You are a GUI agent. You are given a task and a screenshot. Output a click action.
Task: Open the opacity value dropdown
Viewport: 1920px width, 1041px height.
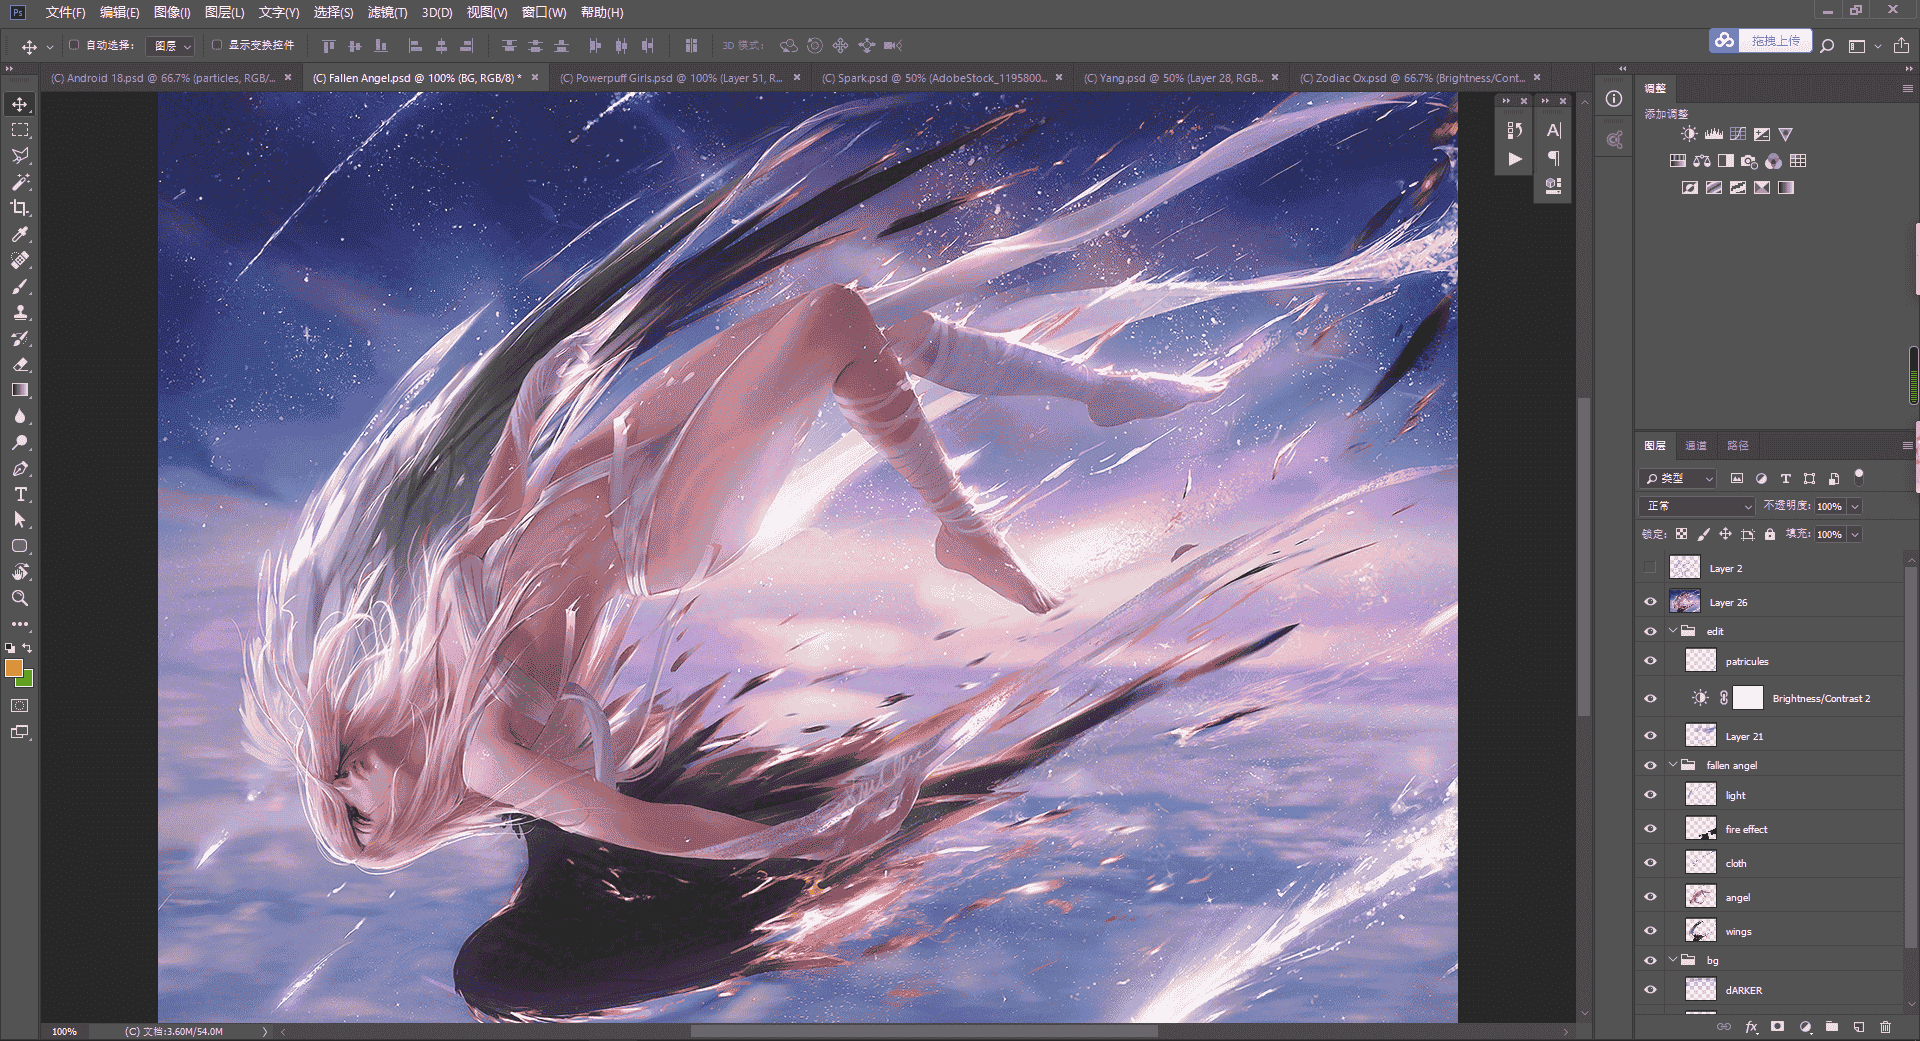(1855, 506)
